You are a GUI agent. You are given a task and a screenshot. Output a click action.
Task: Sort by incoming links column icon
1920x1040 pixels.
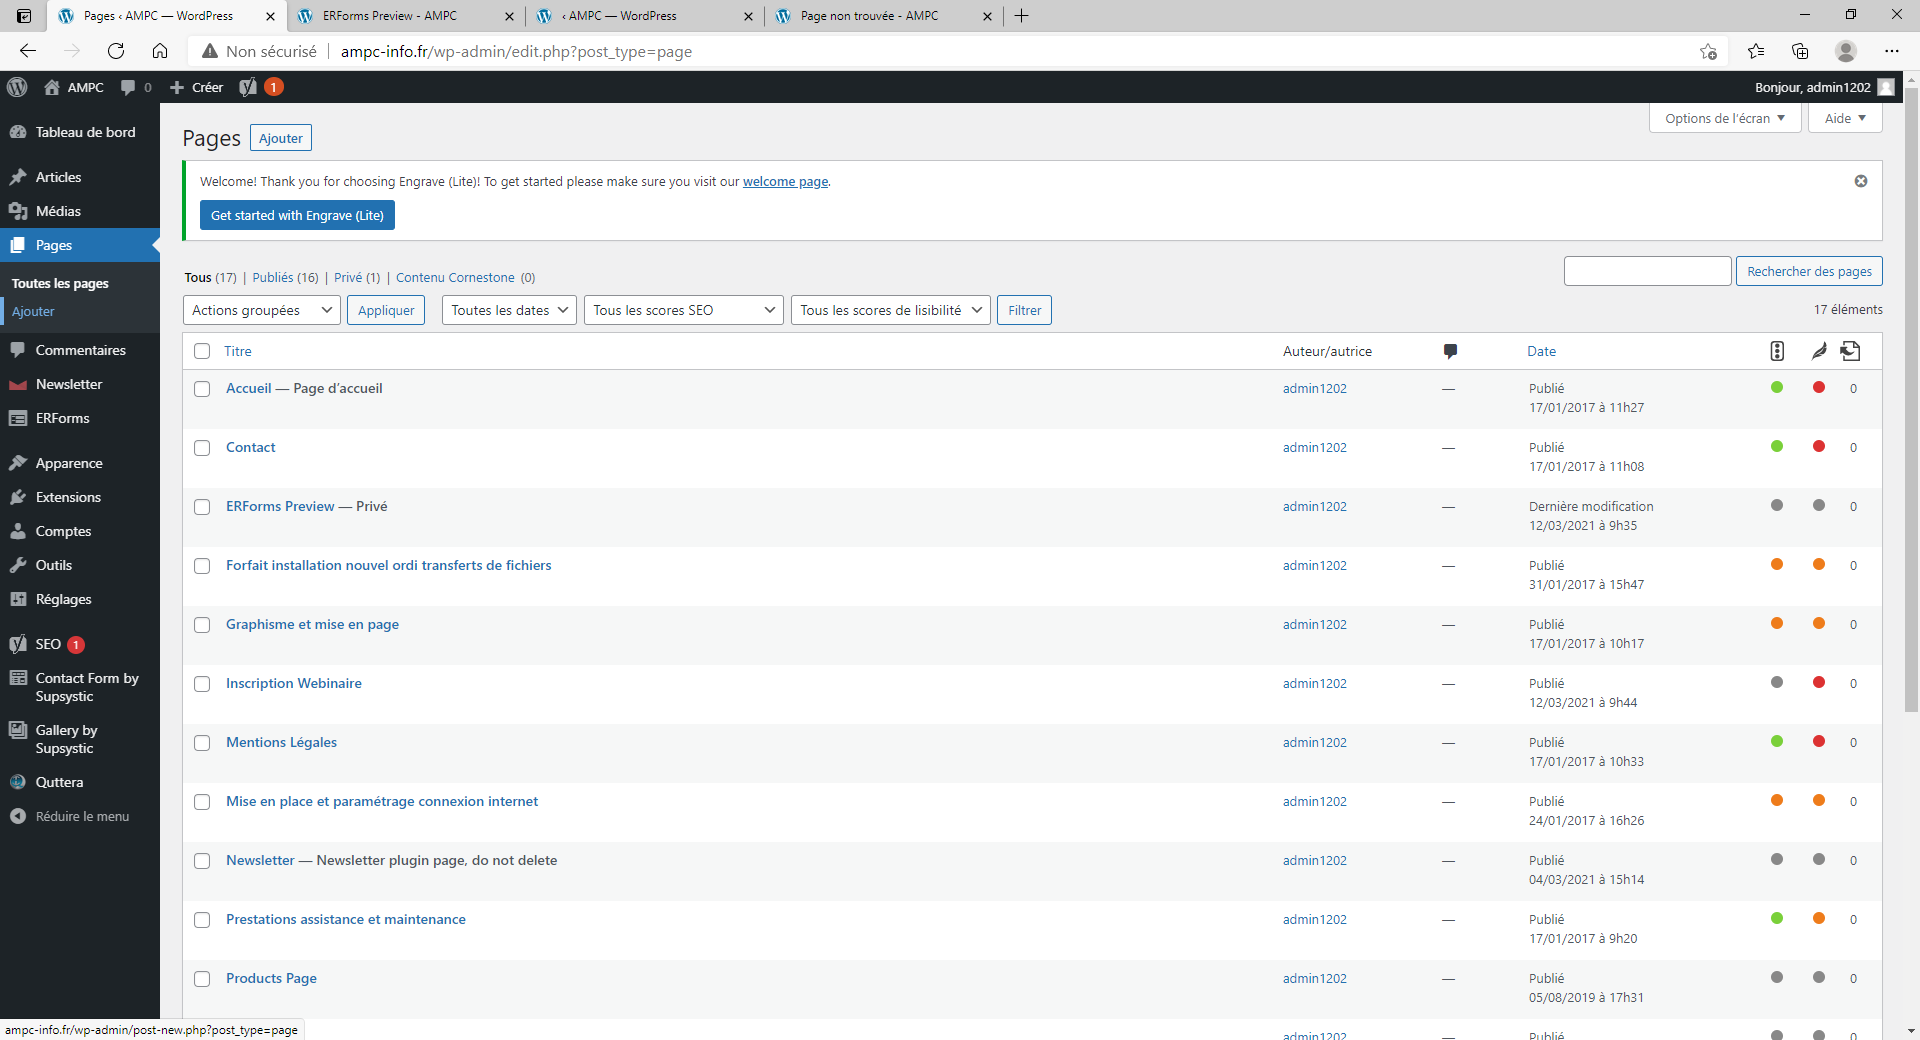[1851, 351]
